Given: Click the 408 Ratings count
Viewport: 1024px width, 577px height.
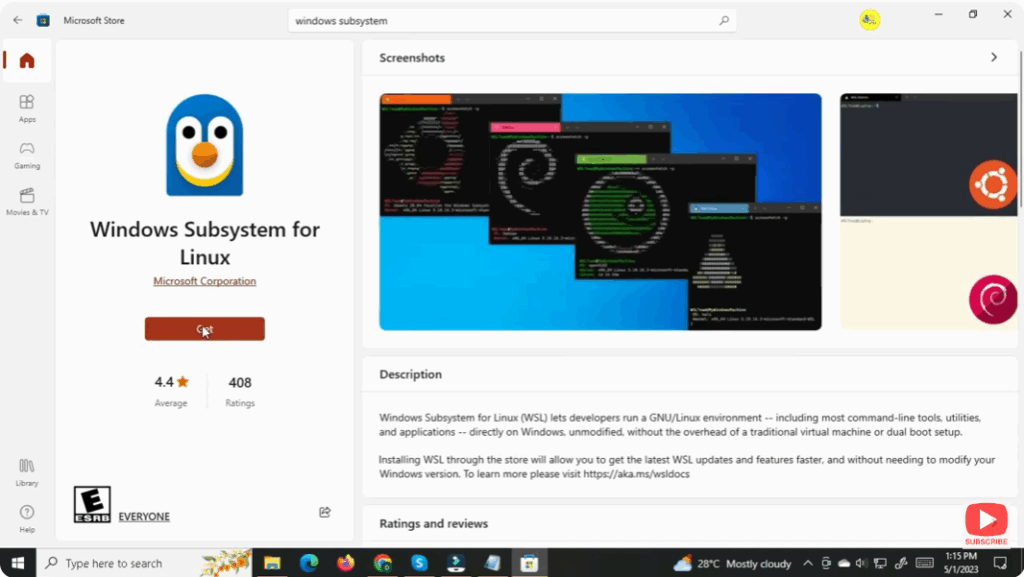Looking at the screenshot, I should [240, 391].
